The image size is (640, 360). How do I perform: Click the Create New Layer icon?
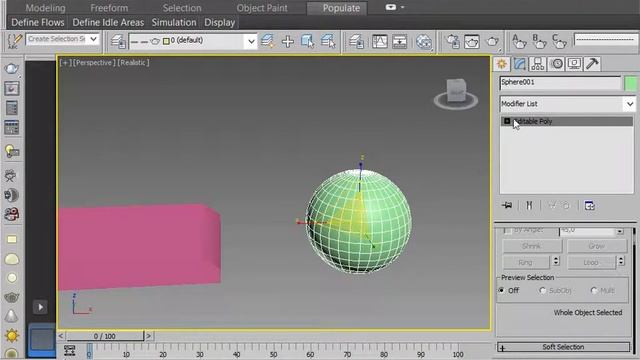[268, 41]
